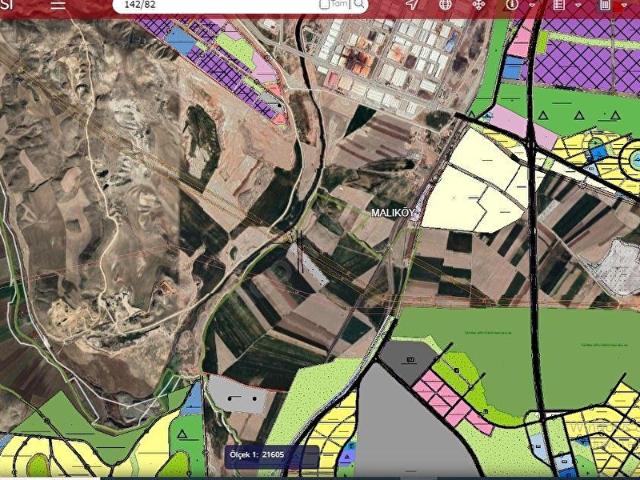
Task: Toggle the 'Tam' checkbox in search bar
Action: (x=325, y=5)
